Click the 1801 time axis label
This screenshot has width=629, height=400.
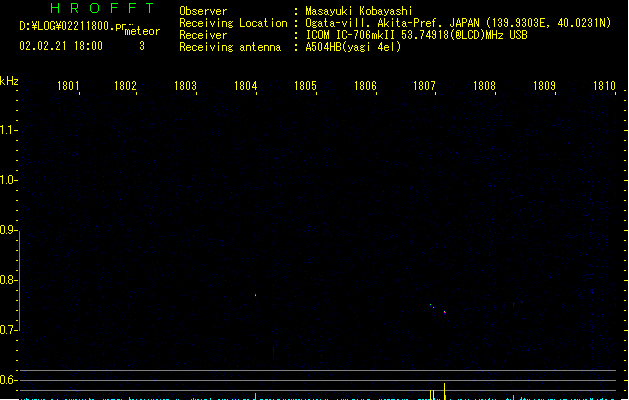(68, 86)
